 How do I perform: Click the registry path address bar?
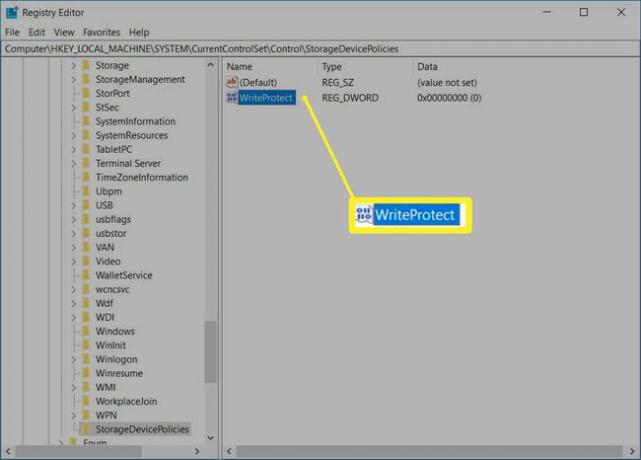(x=320, y=49)
